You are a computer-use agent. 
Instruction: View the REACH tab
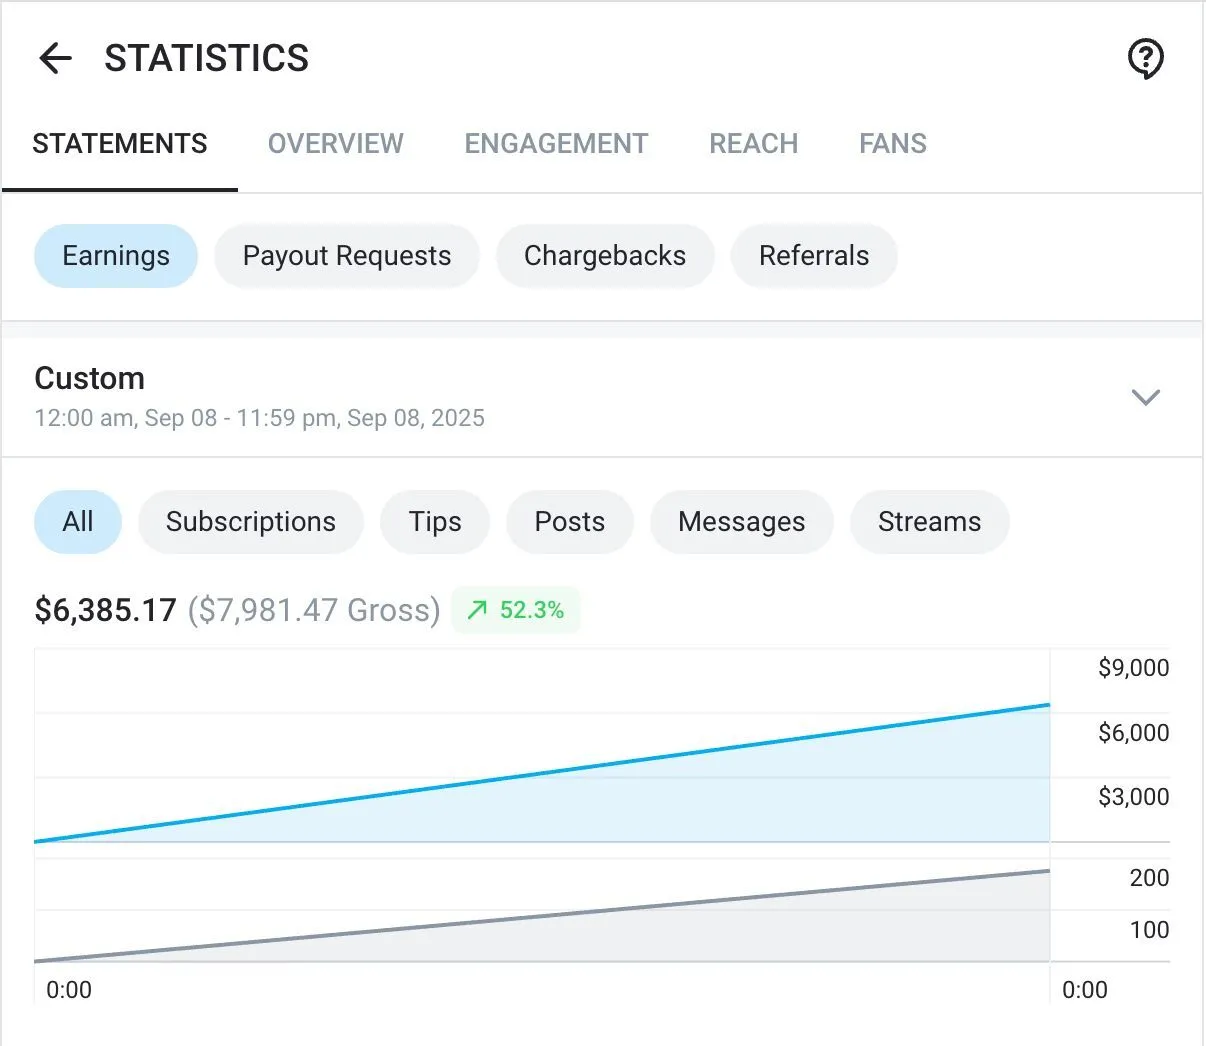(x=753, y=143)
